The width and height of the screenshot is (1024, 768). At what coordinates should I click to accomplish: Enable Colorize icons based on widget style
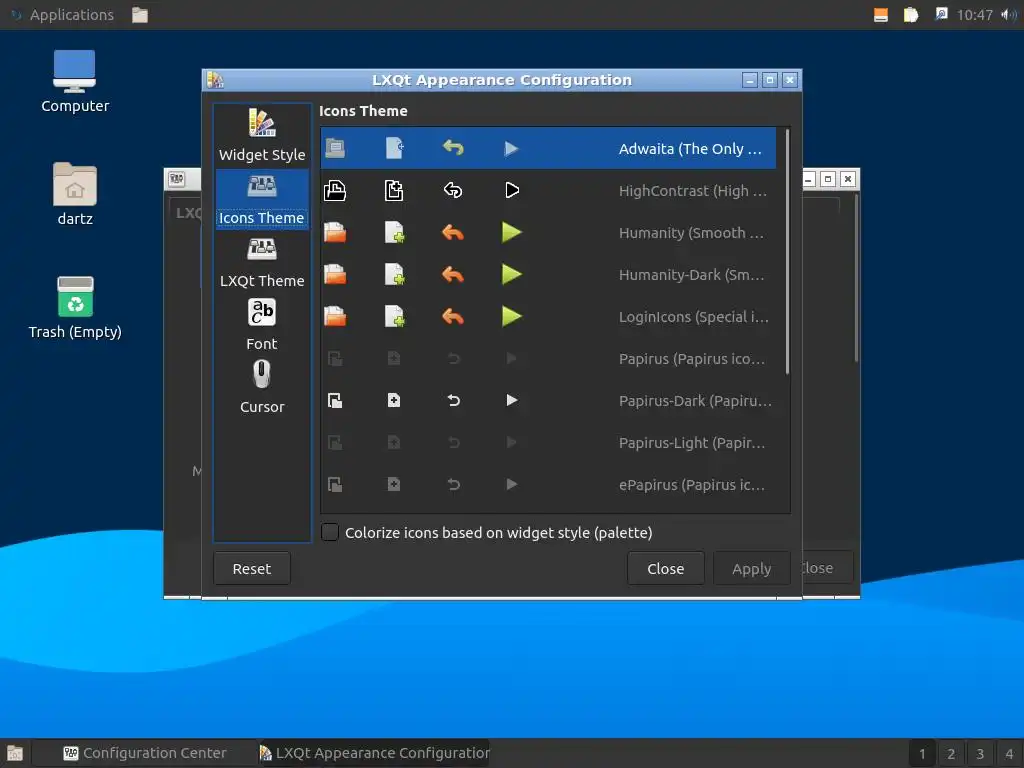click(x=330, y=532)
